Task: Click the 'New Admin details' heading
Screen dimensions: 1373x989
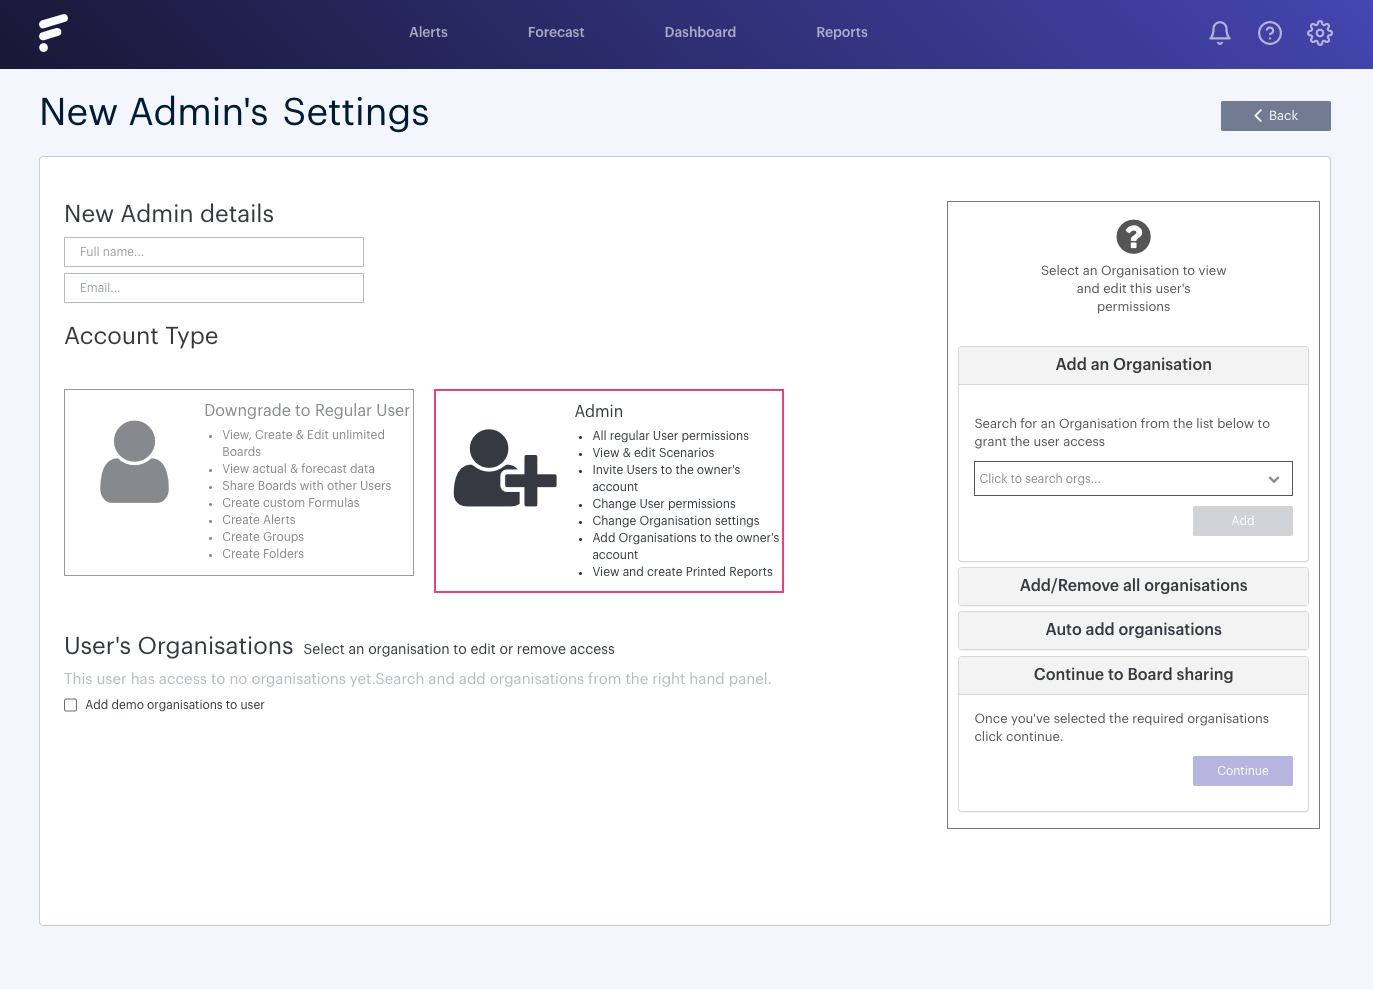Action: click(x=169, y=214)
